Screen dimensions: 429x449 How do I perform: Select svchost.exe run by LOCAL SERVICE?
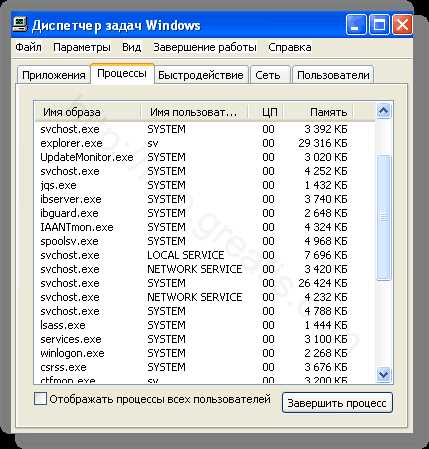tap(205, 255)
